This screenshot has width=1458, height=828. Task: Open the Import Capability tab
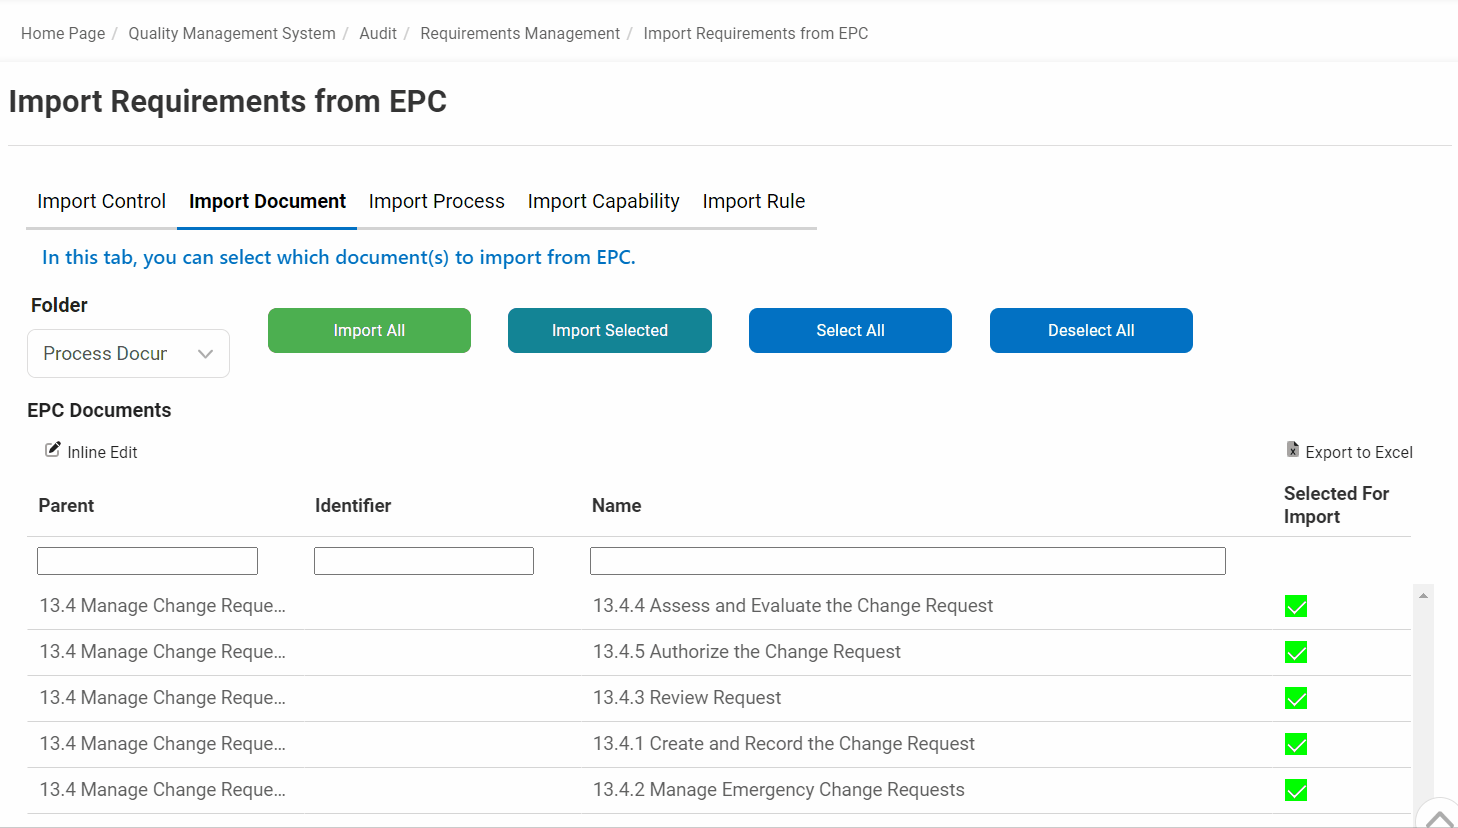603,202
